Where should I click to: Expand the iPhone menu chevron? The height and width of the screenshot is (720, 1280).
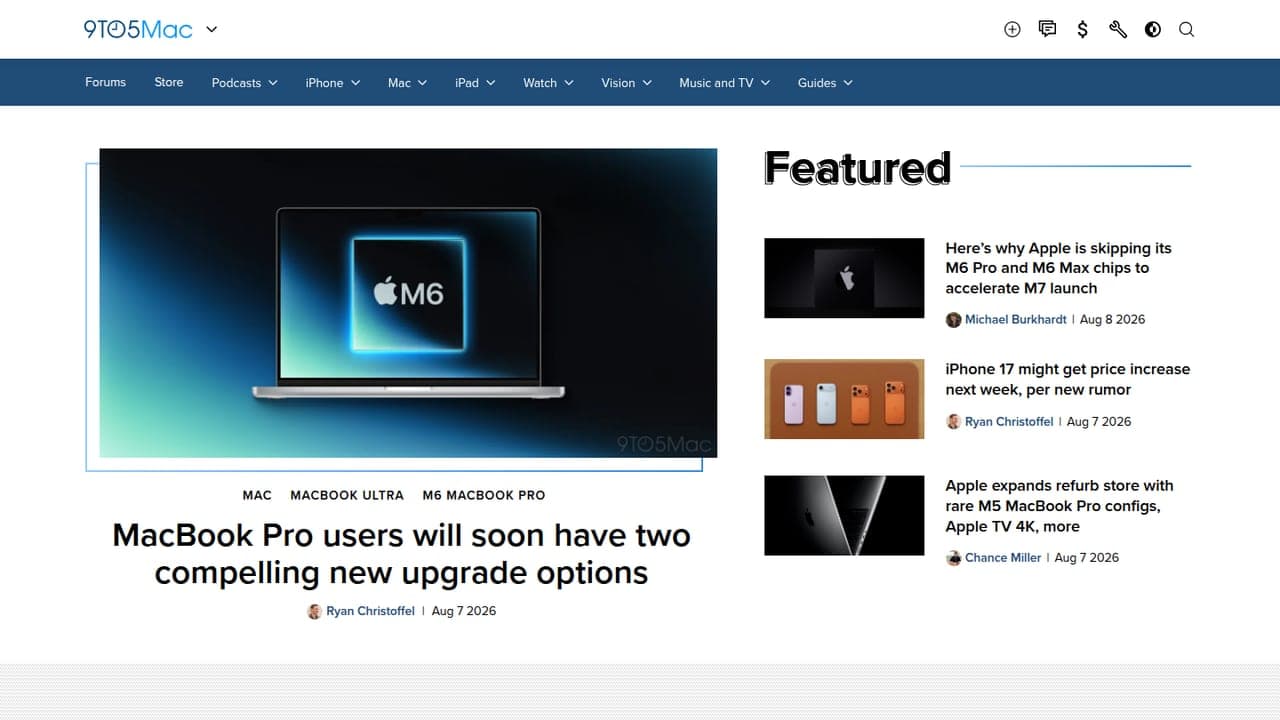coord(355,83)
